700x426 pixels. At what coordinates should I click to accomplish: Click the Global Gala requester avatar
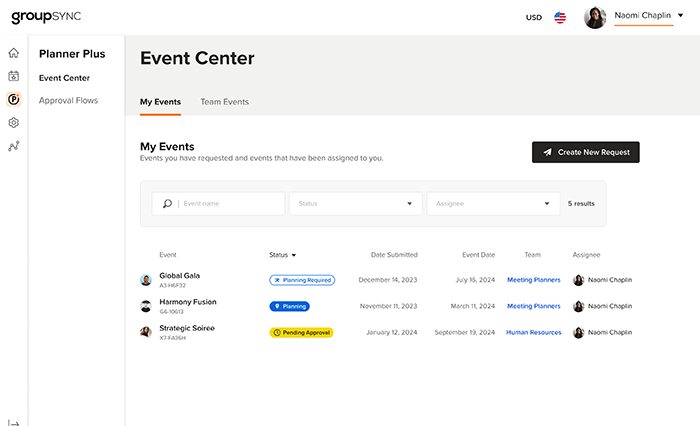click(x=146, y=280)
